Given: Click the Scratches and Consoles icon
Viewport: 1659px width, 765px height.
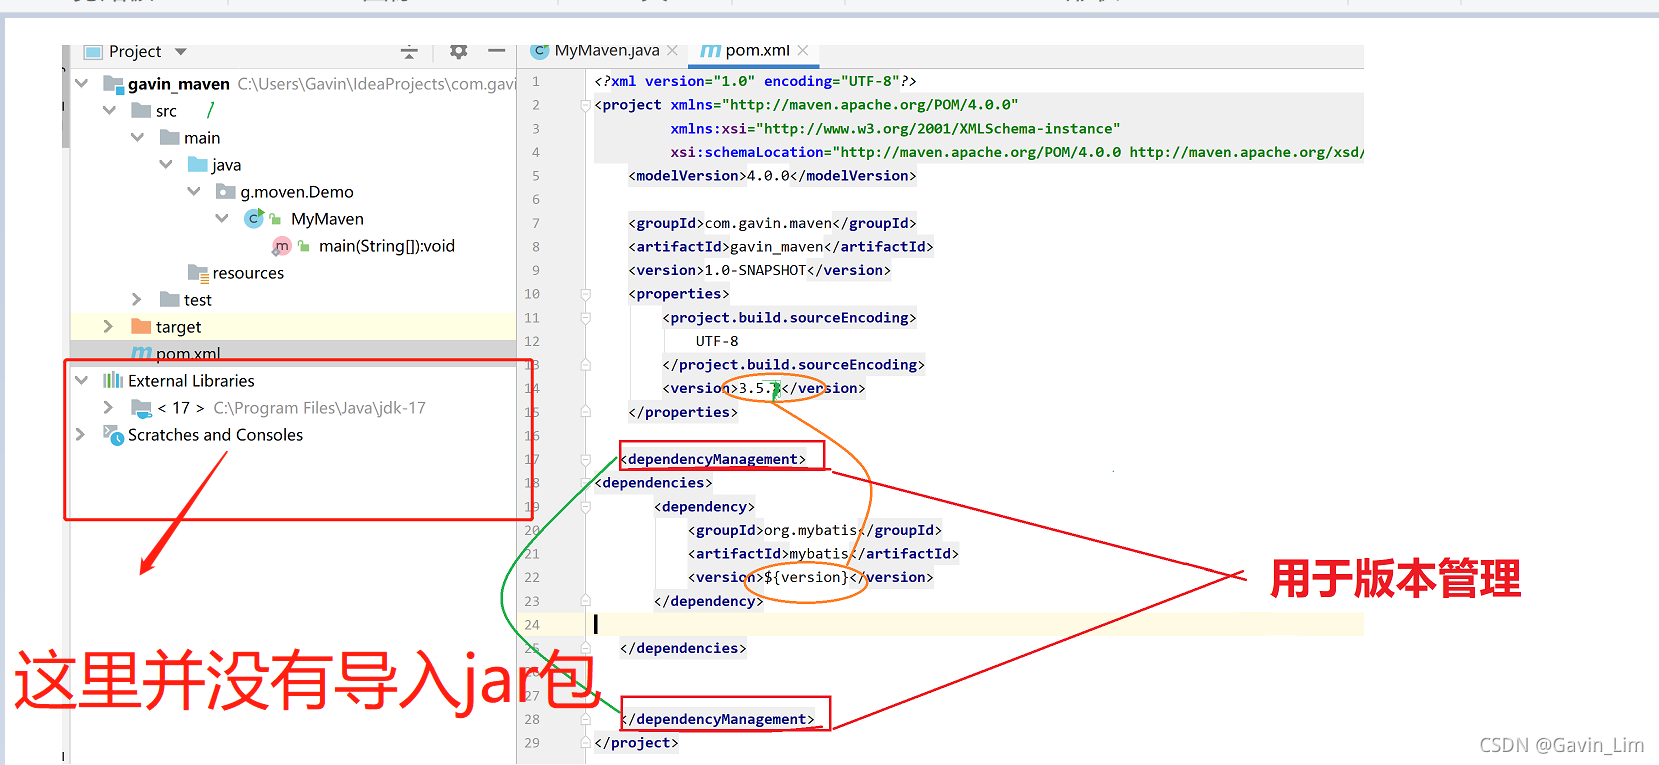Looking at the screenshot, I should pos(113,434).
